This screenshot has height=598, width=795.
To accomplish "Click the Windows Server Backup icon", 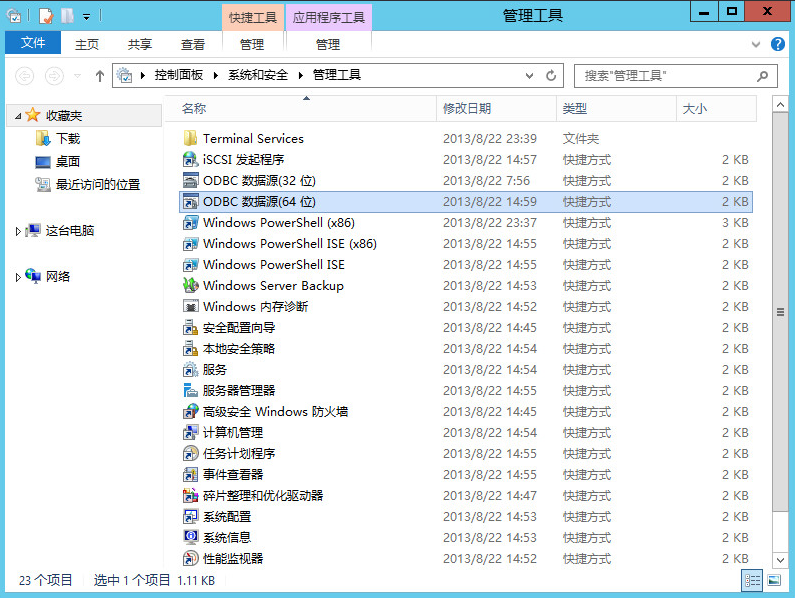I will (191, 286).
